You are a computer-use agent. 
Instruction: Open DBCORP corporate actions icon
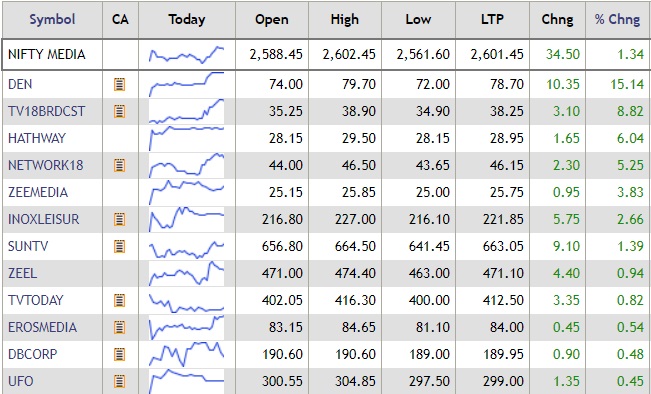pyautogui.click(x=120, y=354)
